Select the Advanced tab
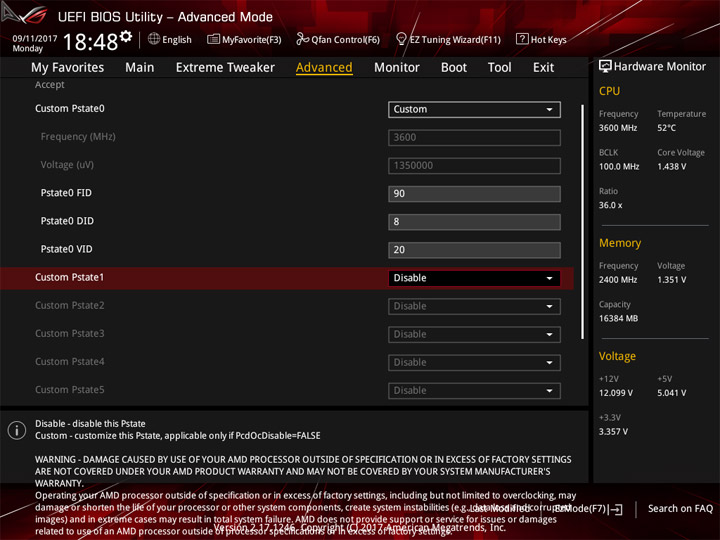This screenshot has height=540, width=720. (x=324, y=68)
